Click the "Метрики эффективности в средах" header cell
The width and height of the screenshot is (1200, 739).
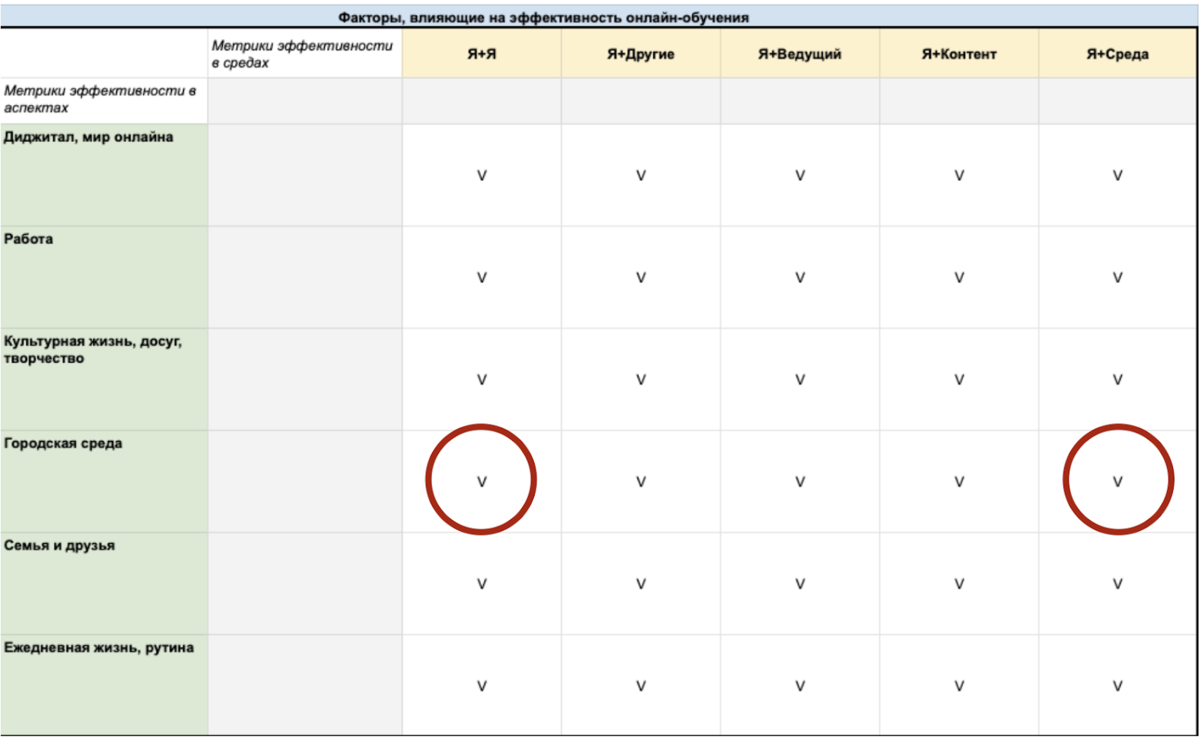click(x=305, y=54)
